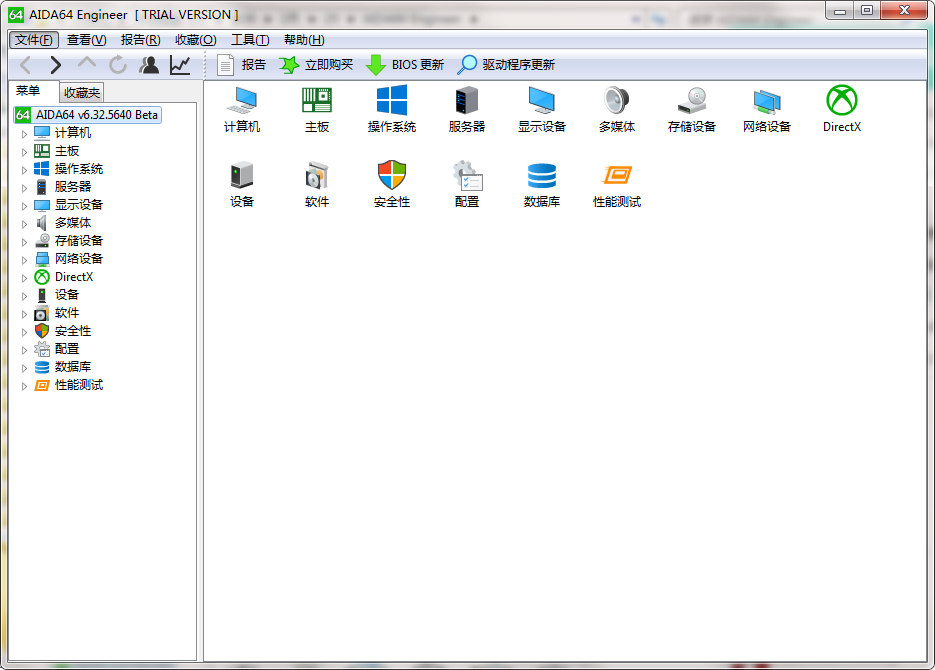Open the DirectX Xbox icon in main panel

click(842, 110)
